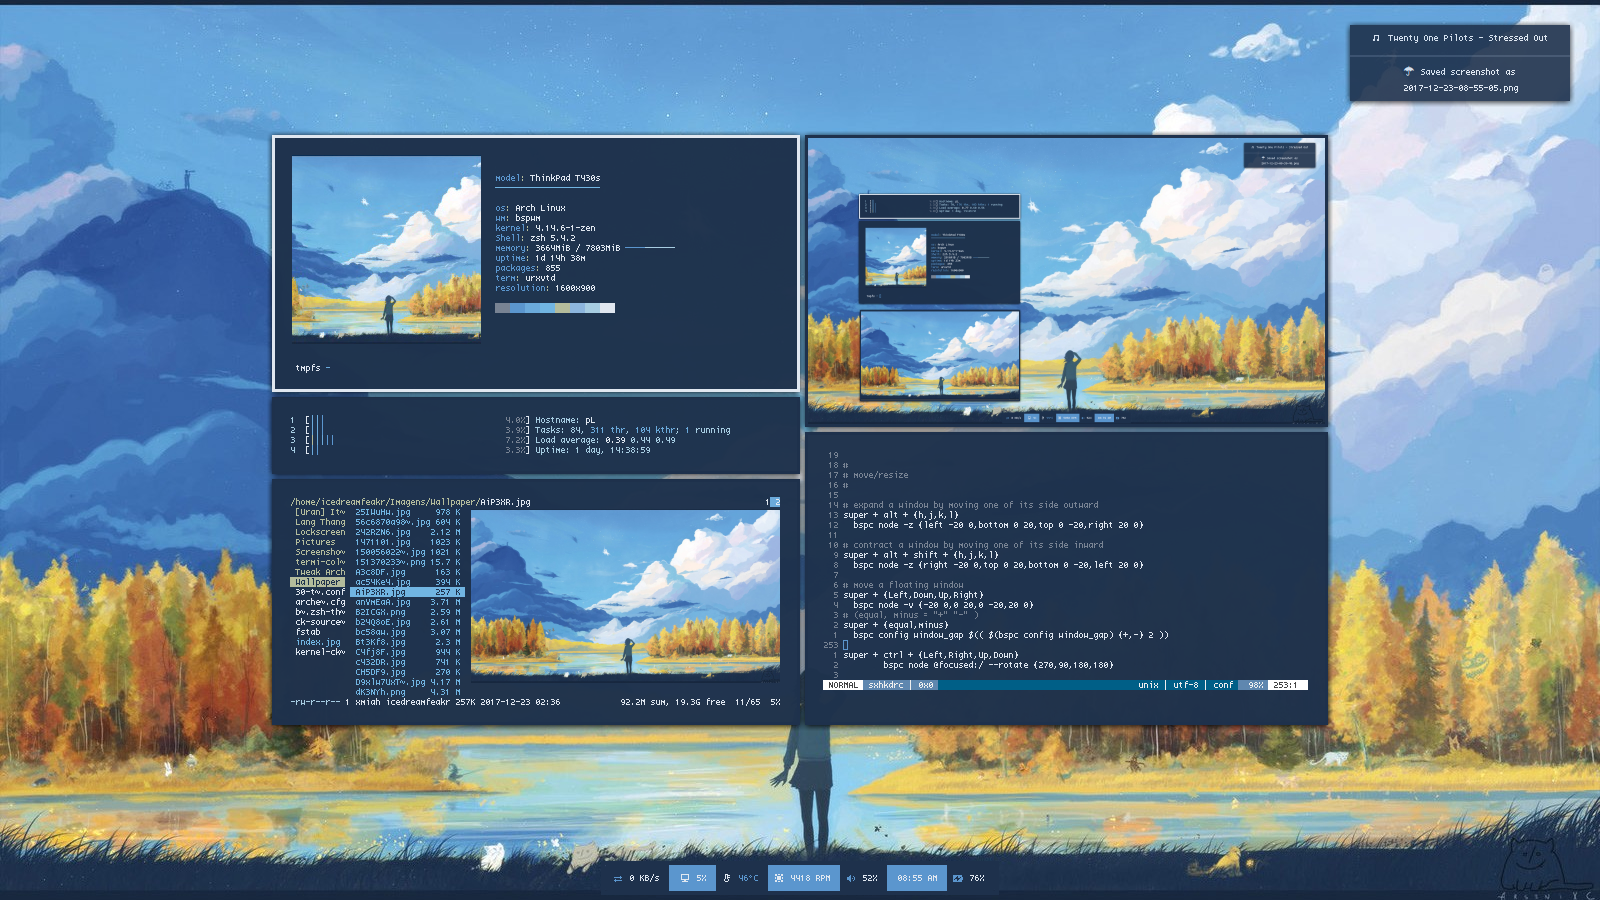Click the battery charging icon

958,878
